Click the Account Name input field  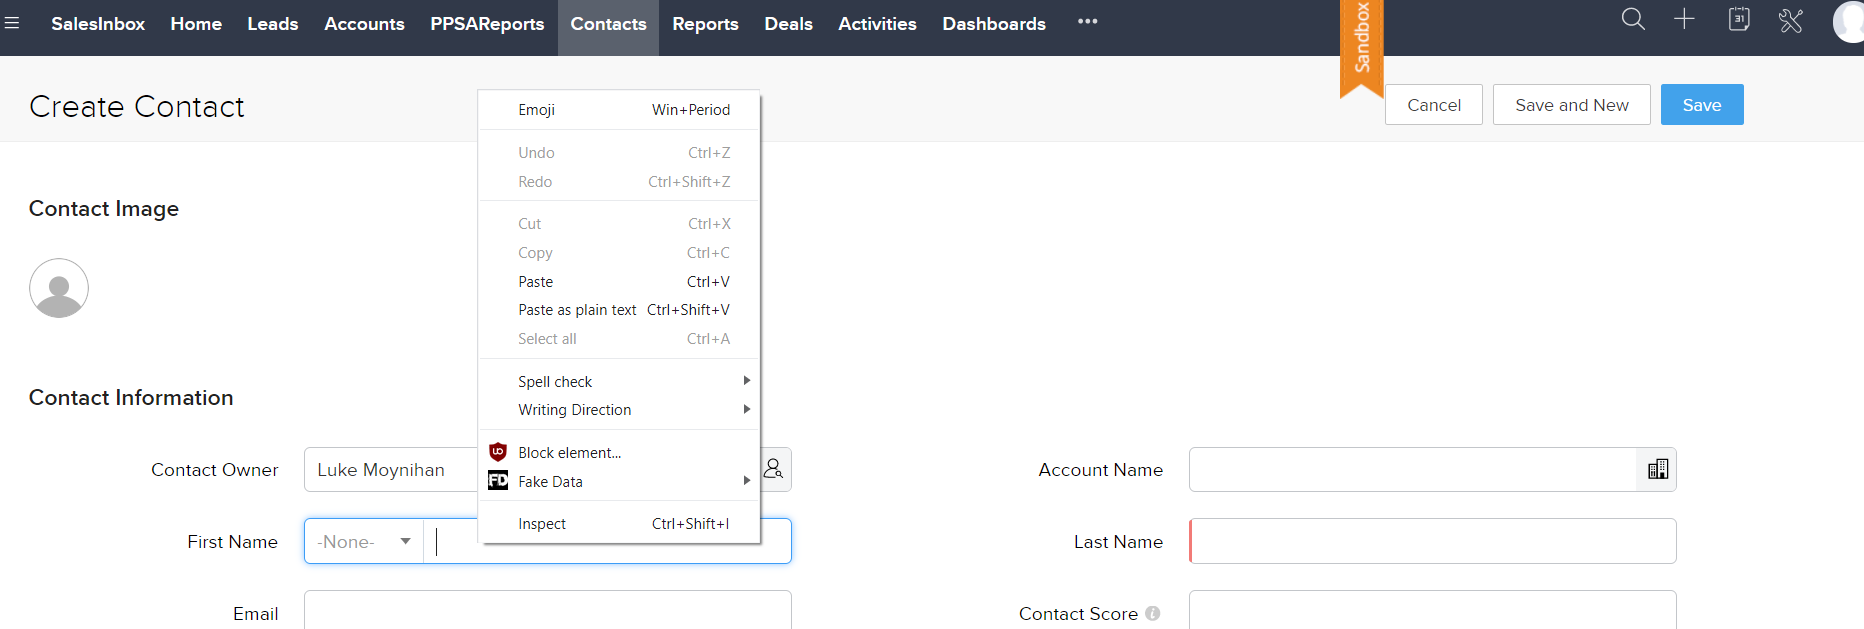(1412, 469)
